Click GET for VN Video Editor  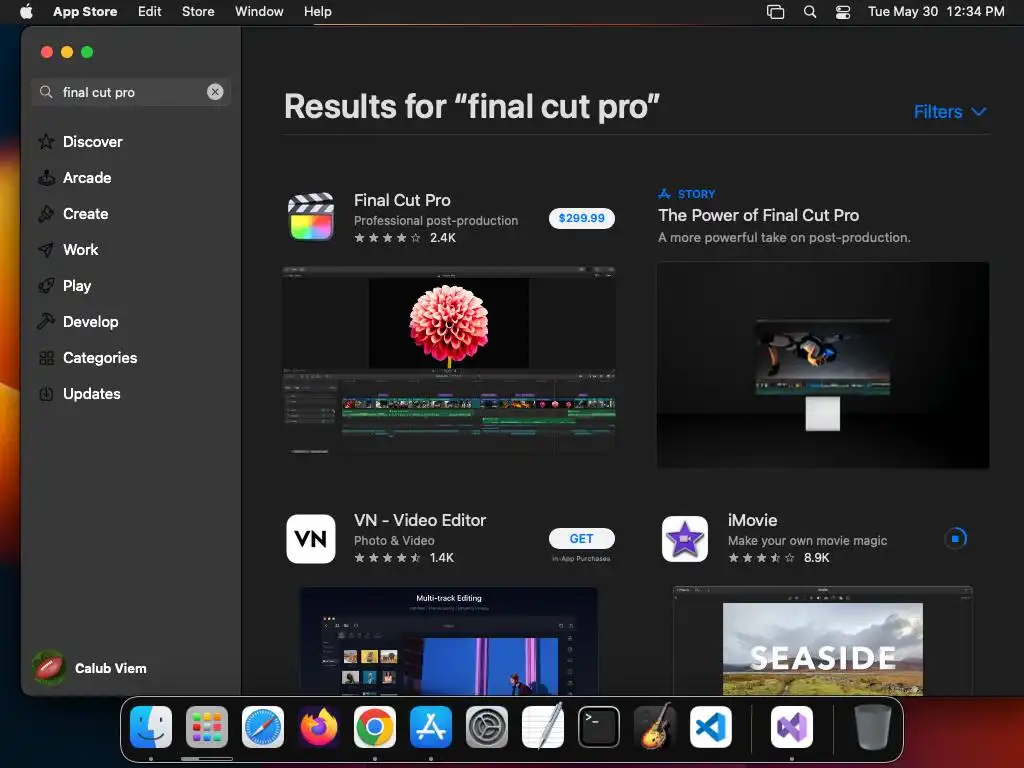click(x=582, y=539)
